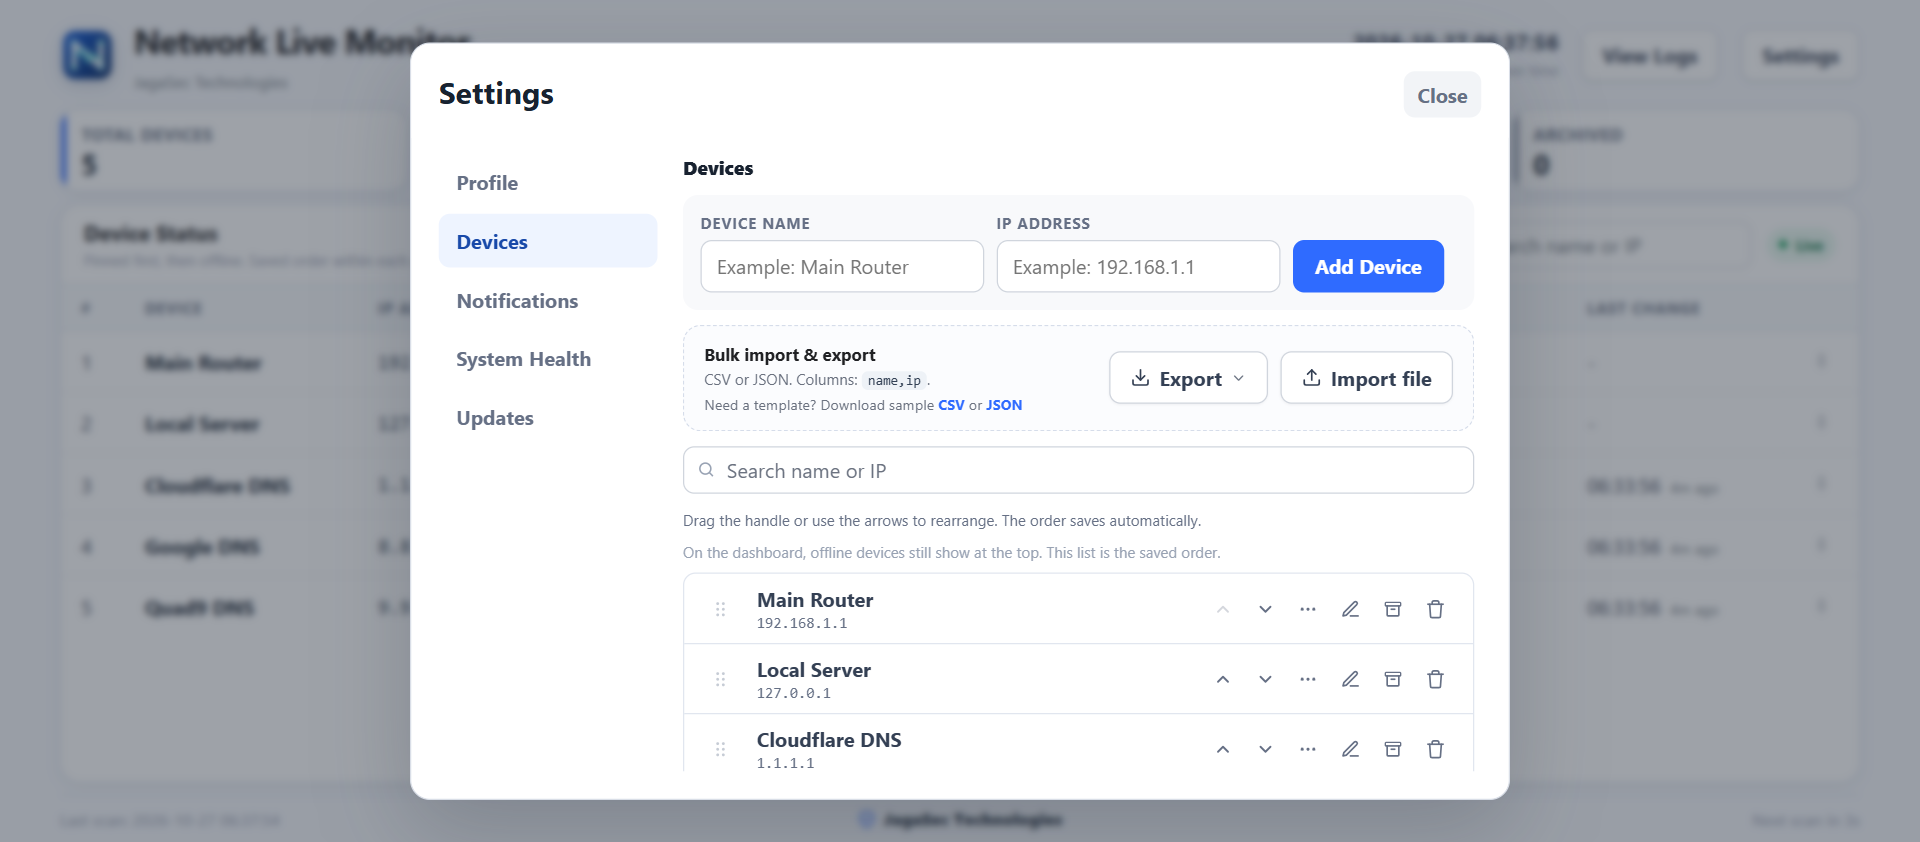This screenshot has width=1920, height=842.
Task: Move Main Router down in the list
Action: tap(1265, 609)
